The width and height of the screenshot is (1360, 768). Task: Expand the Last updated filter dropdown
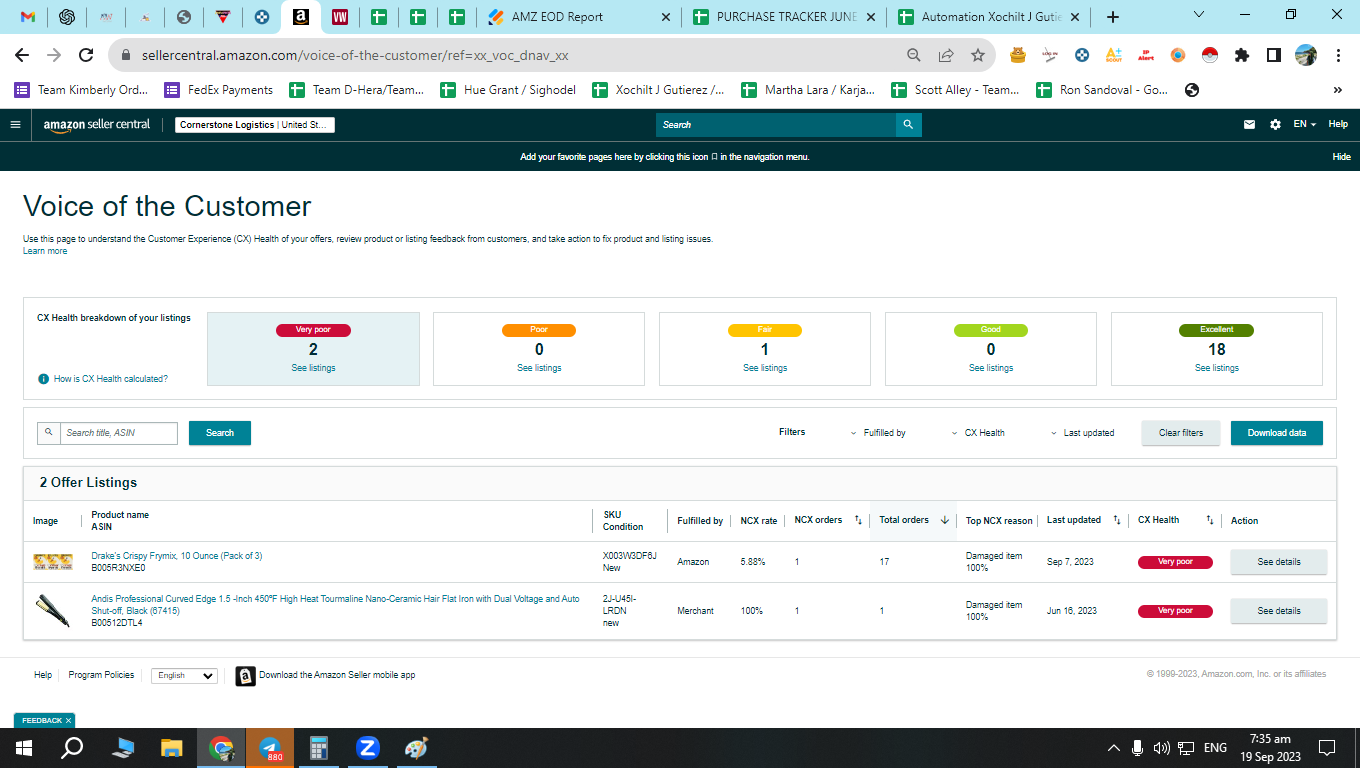click(x=1082, y=433)
